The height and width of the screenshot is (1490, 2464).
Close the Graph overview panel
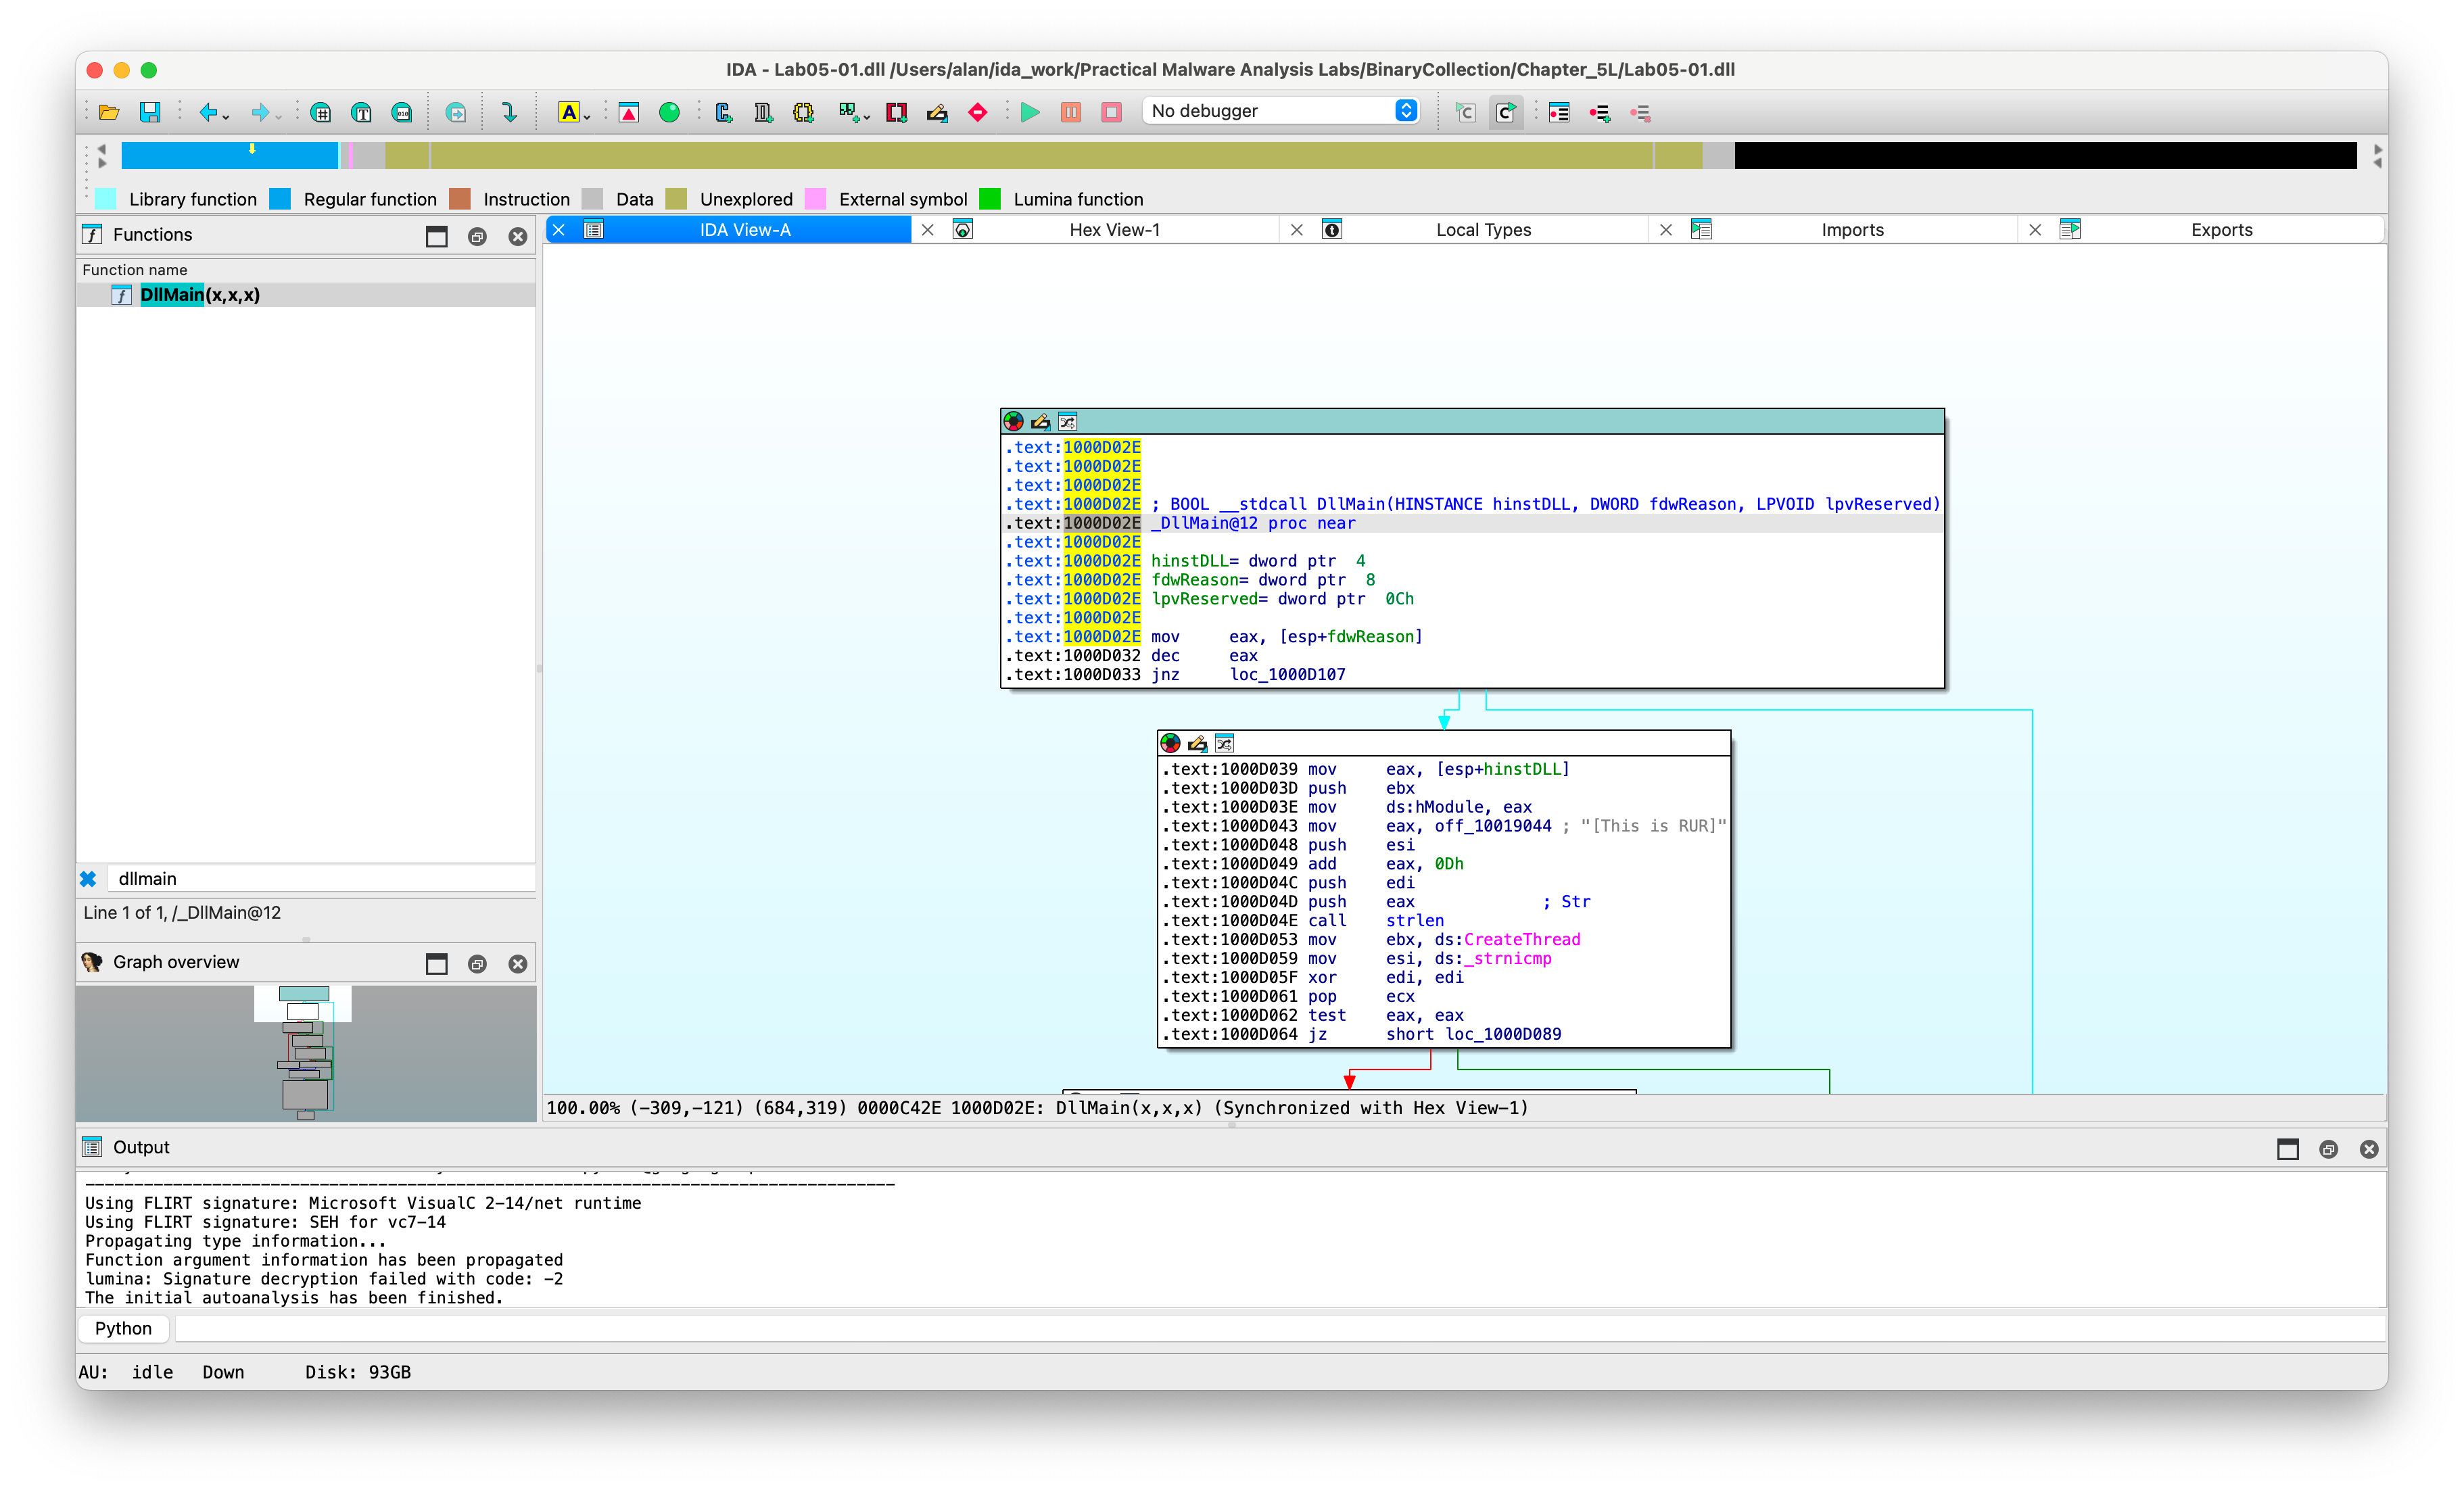pos(517,963)
